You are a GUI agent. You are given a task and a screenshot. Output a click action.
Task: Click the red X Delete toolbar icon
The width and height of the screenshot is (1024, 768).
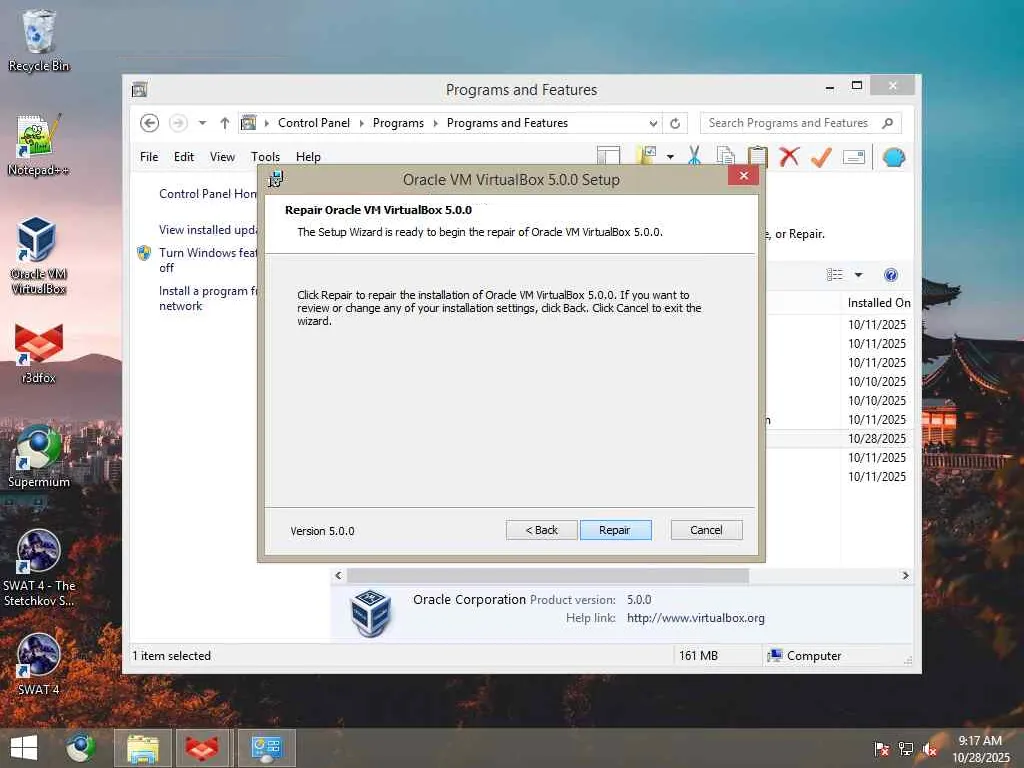point(790,157)
